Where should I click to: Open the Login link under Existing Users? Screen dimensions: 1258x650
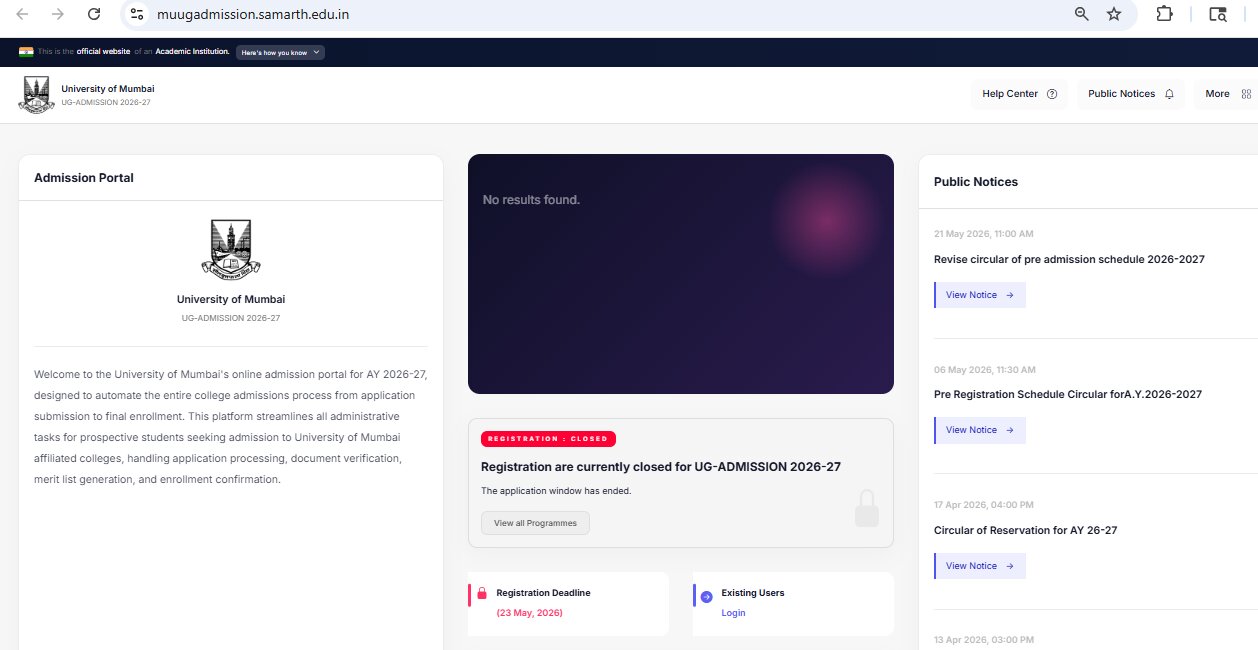point(733,613)
